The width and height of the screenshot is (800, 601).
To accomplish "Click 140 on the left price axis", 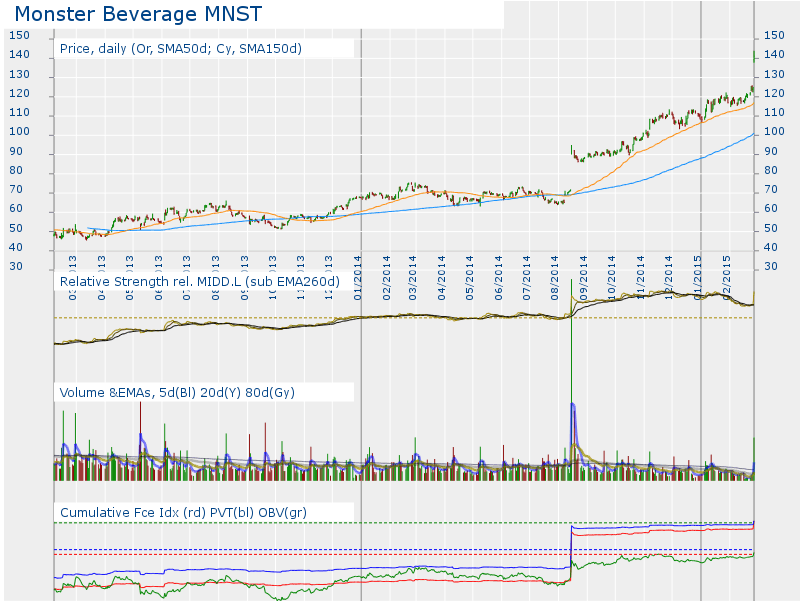I will (19, 55).
